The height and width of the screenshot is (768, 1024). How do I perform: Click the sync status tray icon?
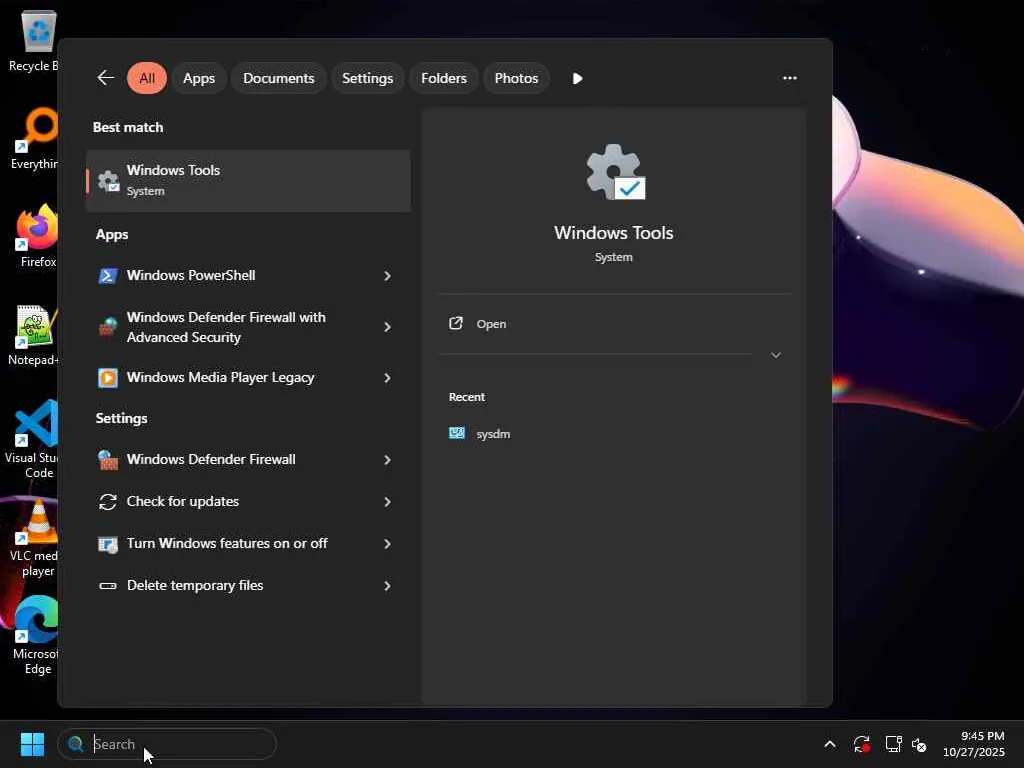[861, 744]
